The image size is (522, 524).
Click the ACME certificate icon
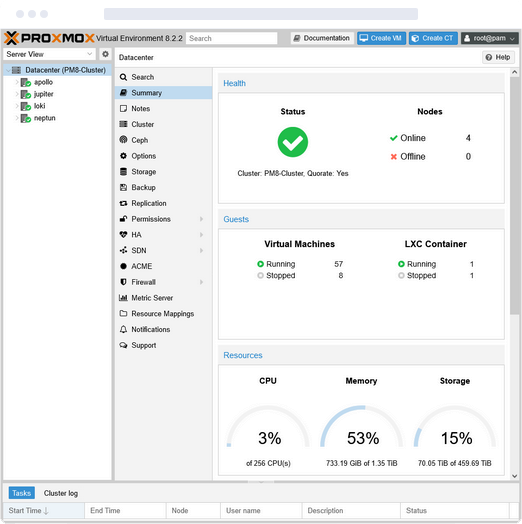pyautogui.click(x=123, y=266)
